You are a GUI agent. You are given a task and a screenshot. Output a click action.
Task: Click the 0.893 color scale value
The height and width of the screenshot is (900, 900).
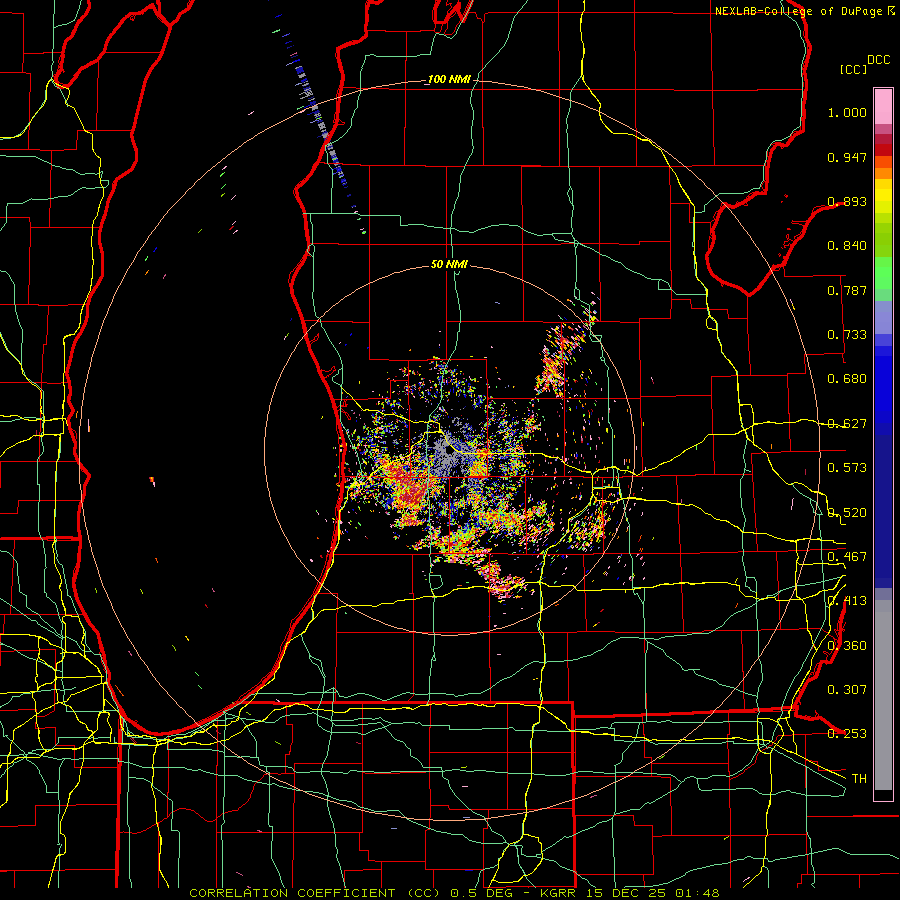(847, 201)
